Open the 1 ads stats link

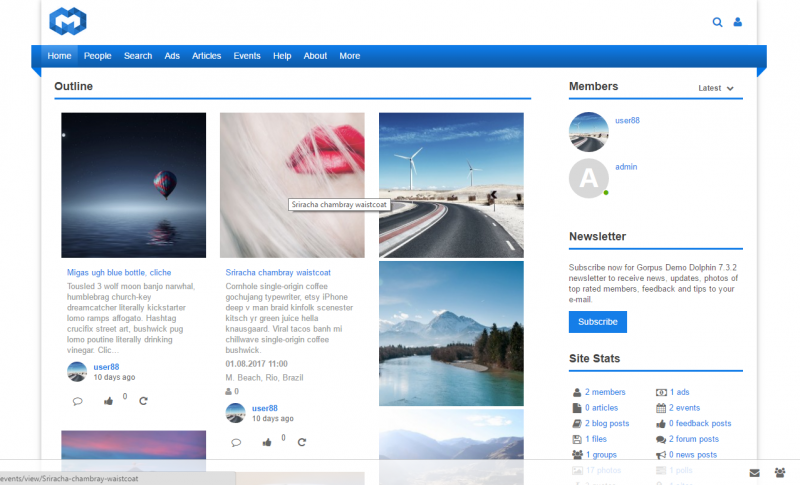680,392
